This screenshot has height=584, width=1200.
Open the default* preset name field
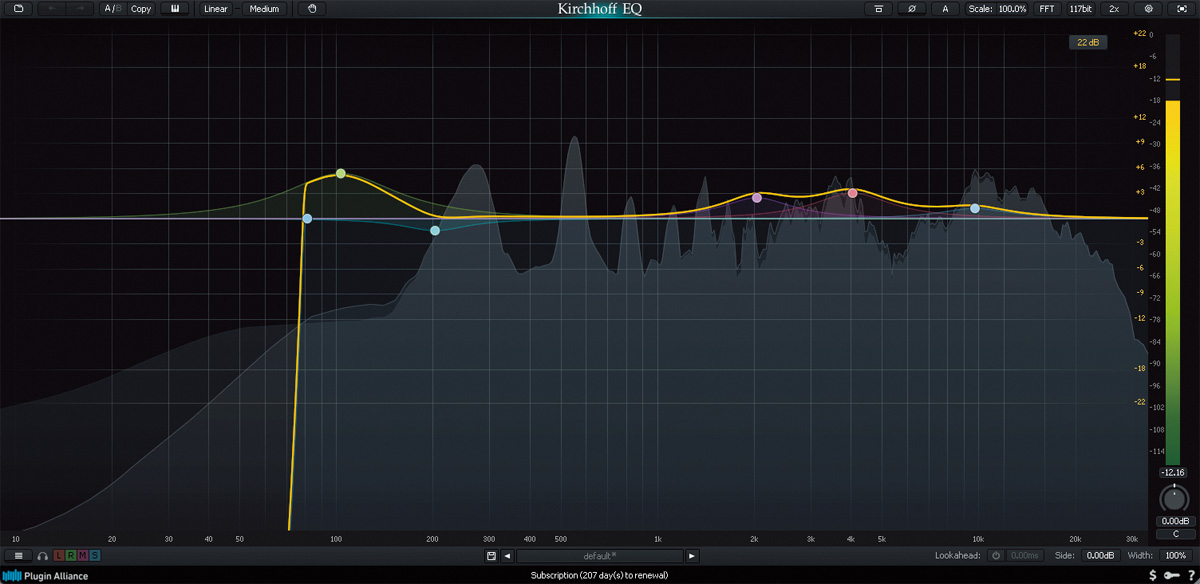click(x=600, y=556)
